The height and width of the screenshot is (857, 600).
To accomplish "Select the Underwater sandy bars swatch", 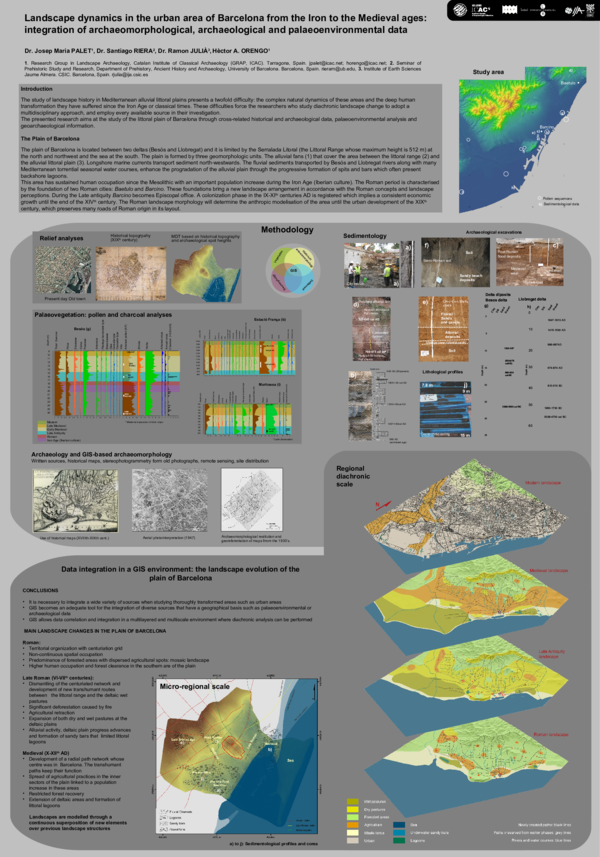I will point(399,833).
